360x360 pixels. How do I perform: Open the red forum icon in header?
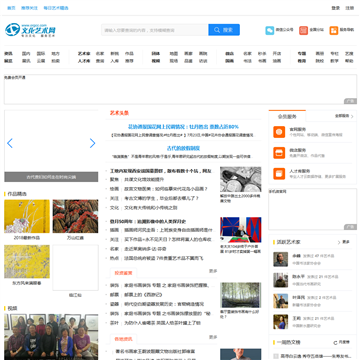303,30
